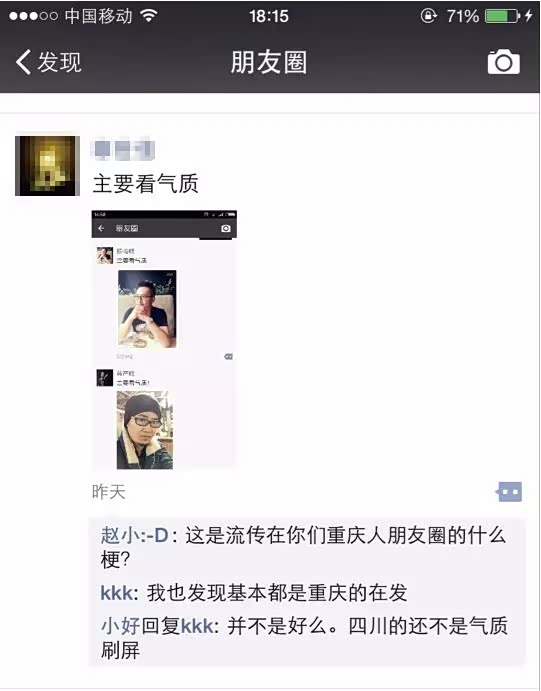Tap the signal strength dots icon
Image resolution: width=541 pixels, height=691 pixels.
click(x=33, y=16)
